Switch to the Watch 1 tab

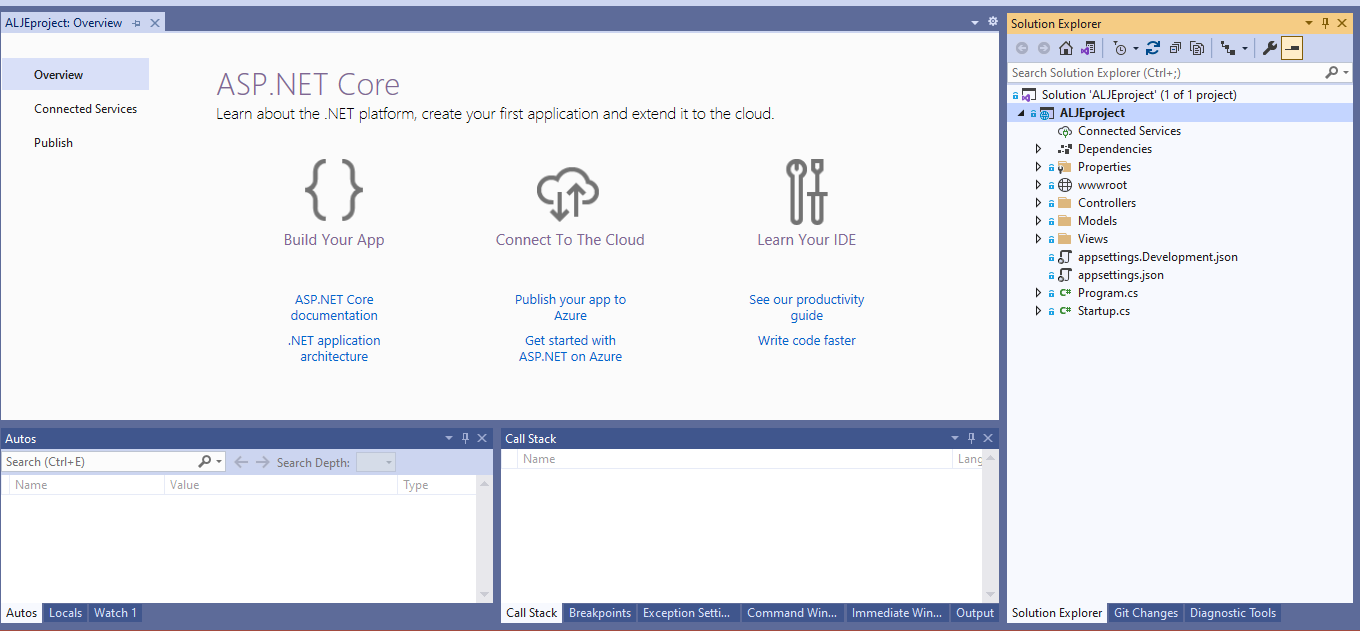115,613
